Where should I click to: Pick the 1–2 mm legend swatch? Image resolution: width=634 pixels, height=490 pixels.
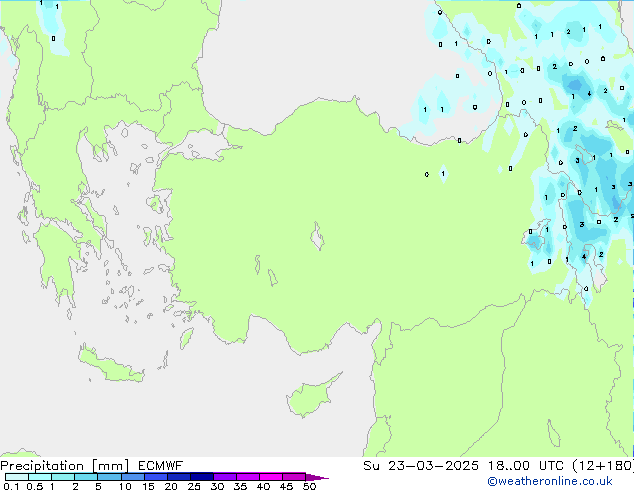63,477
